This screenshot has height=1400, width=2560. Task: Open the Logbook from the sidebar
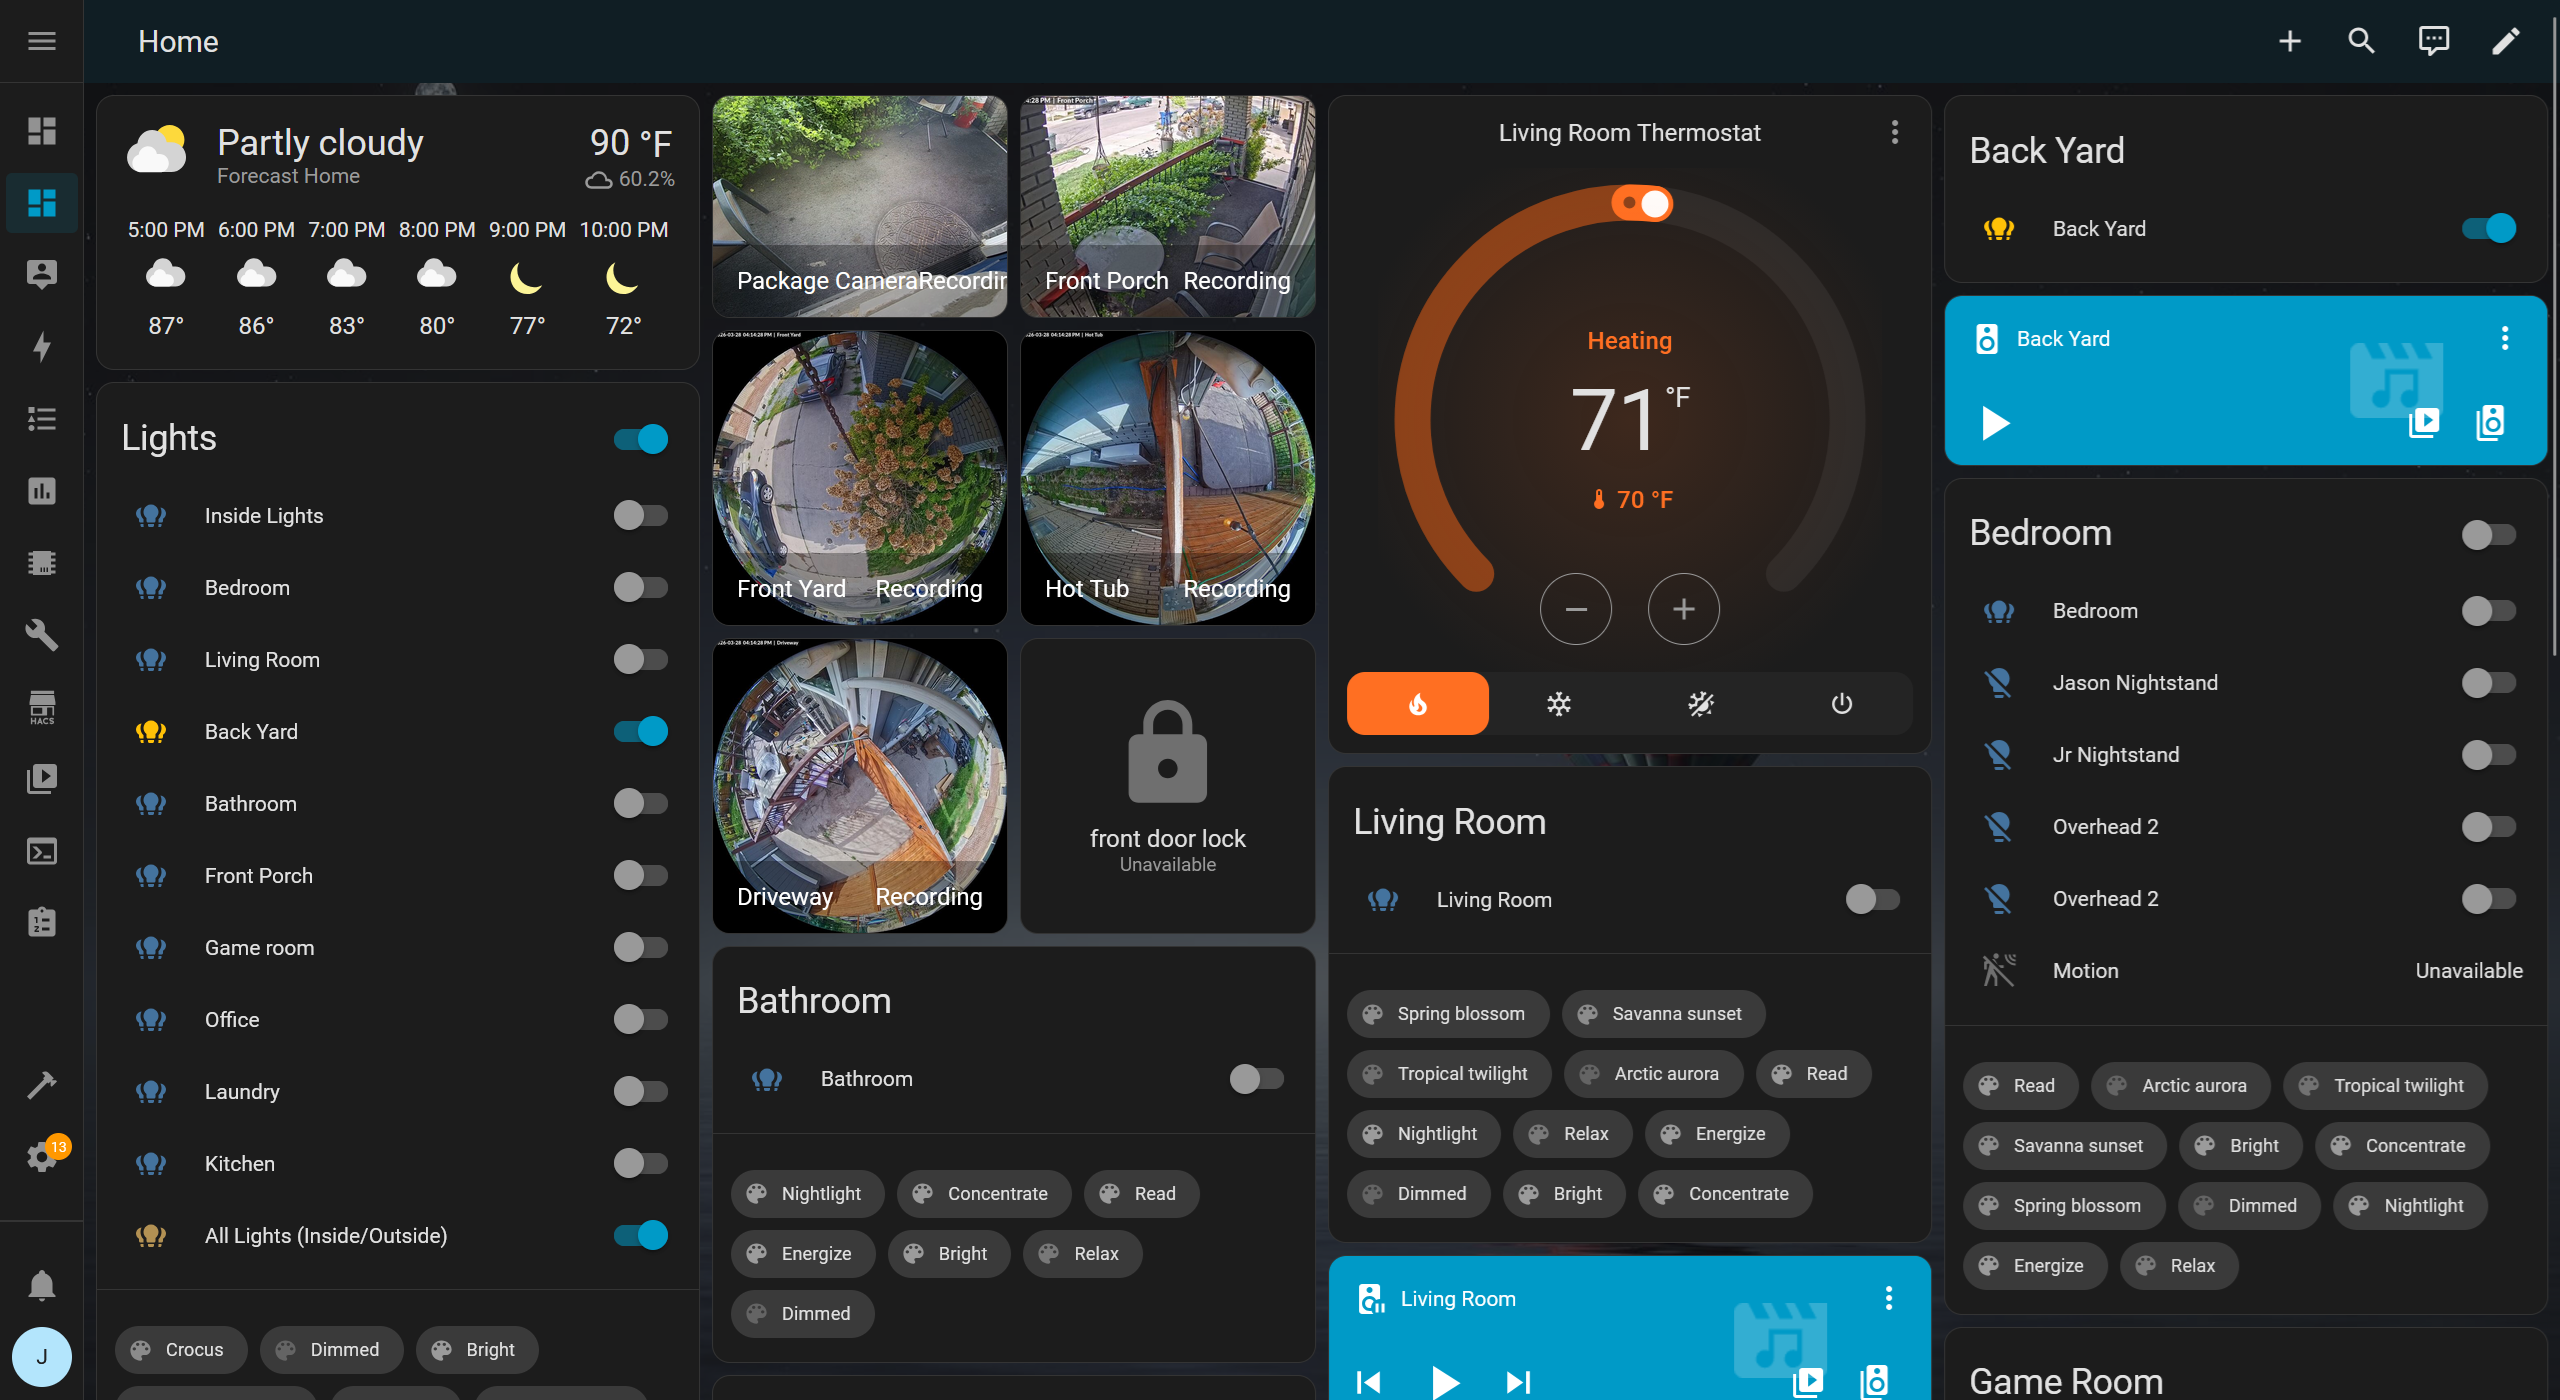coord(41,418)
